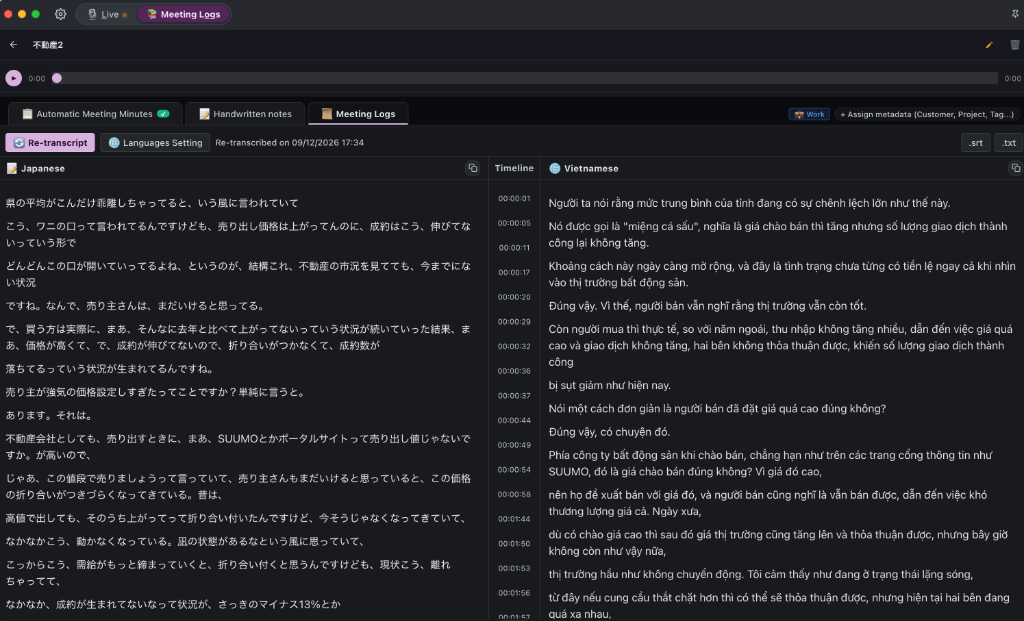Delete recording with the trash icon
1024x621 pixels.
pyautogui.click(x=1014, y=44)
